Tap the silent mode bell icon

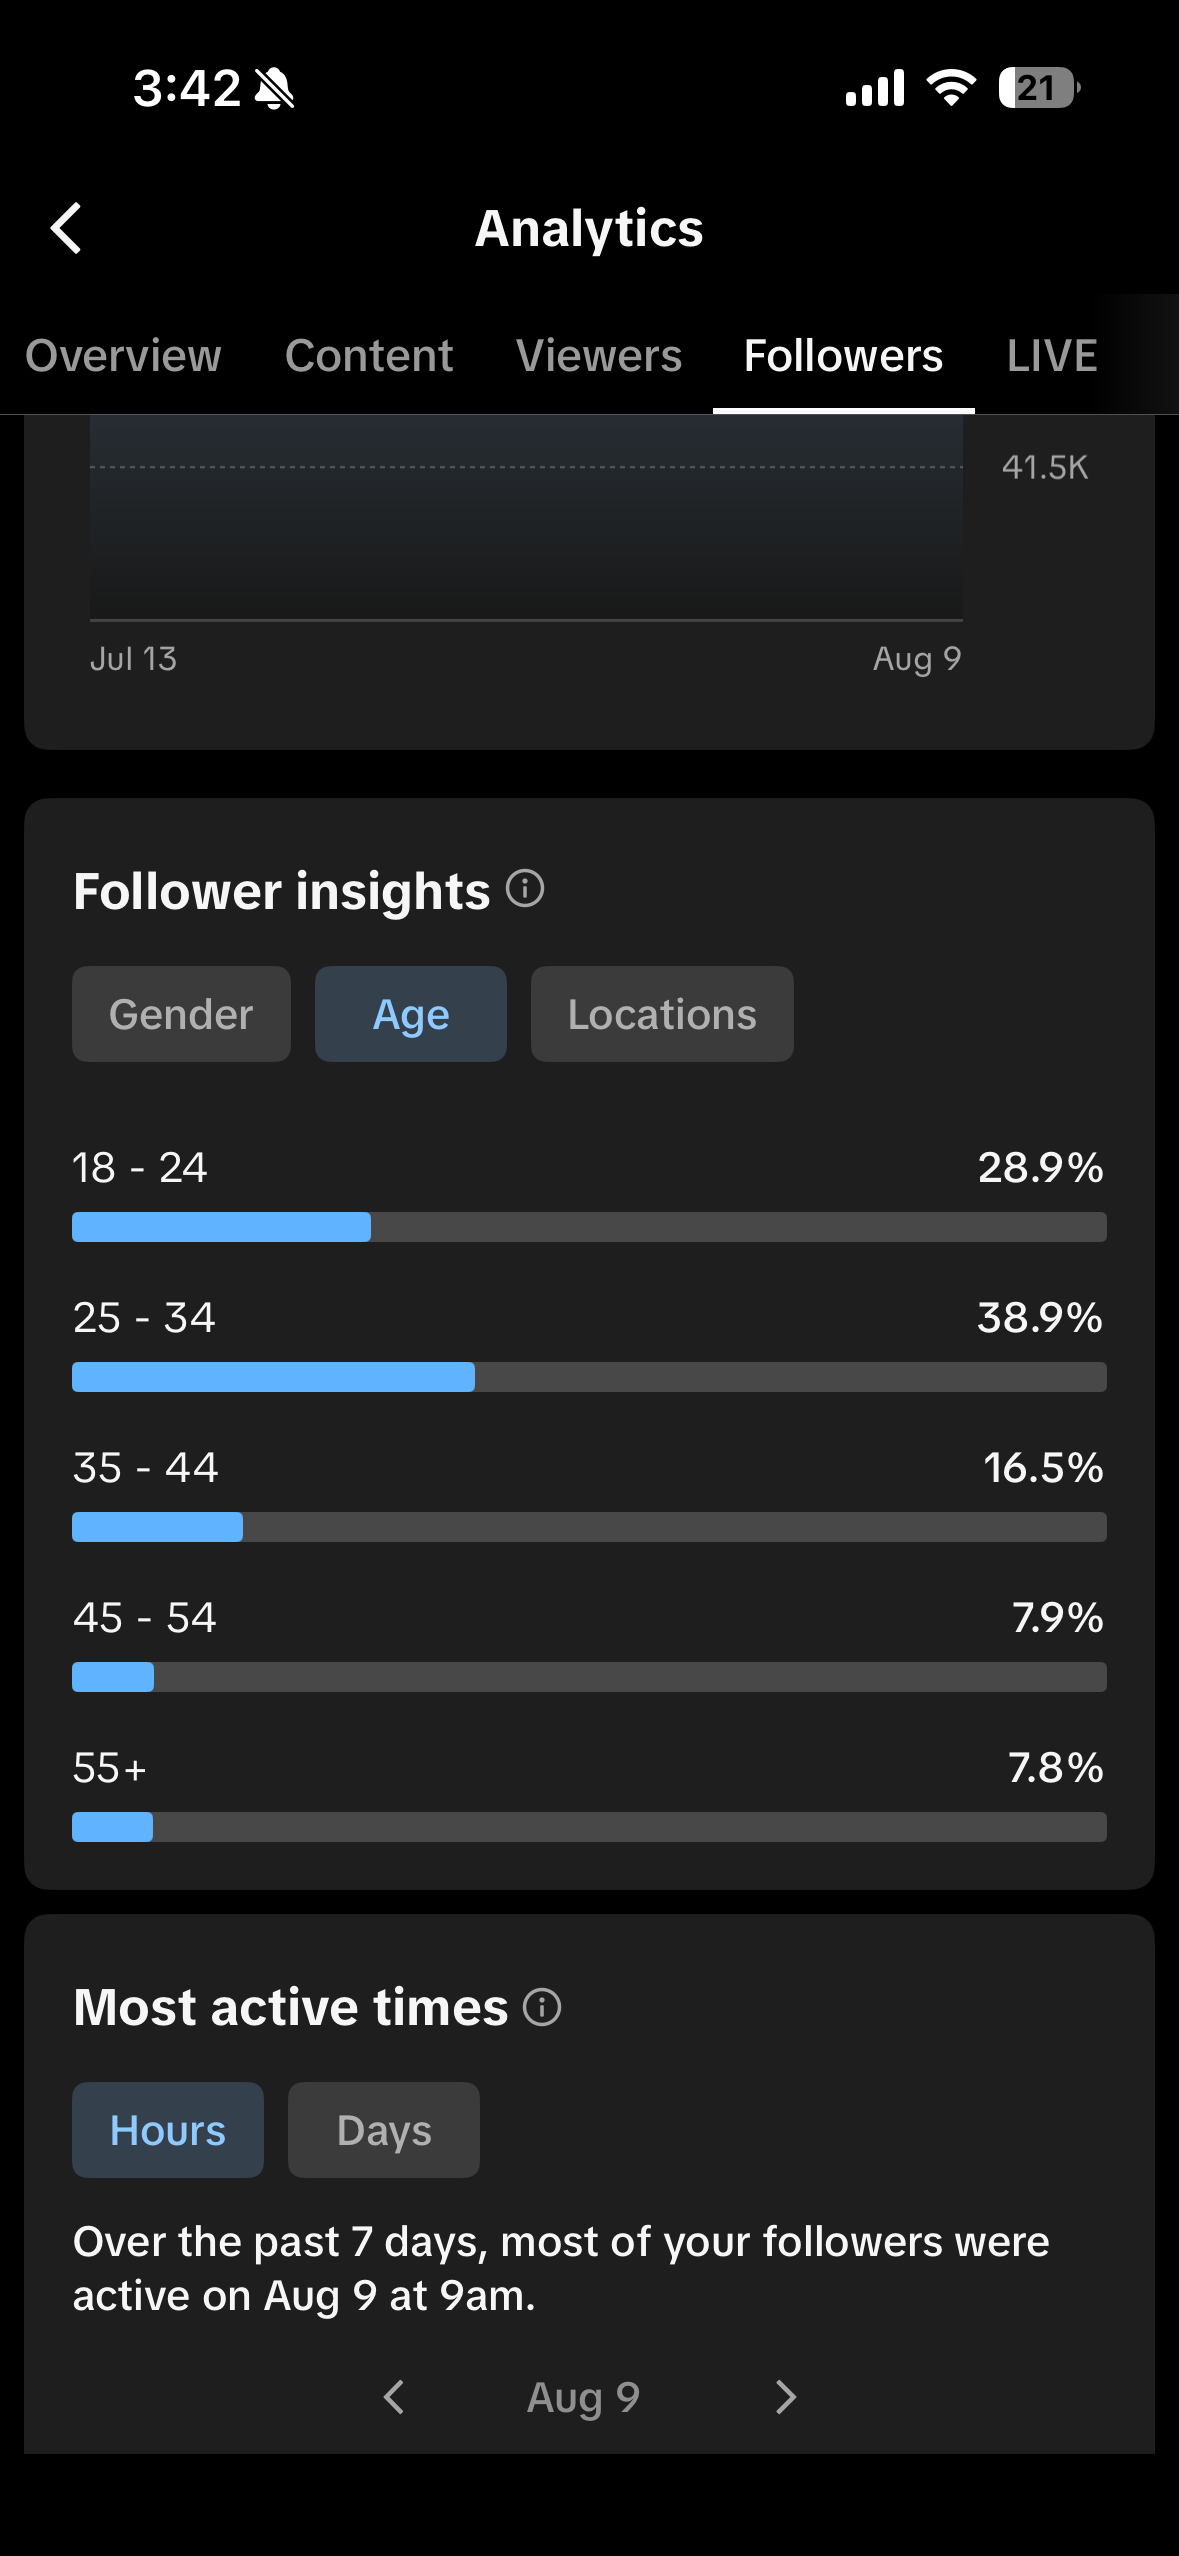click(274, 88)
